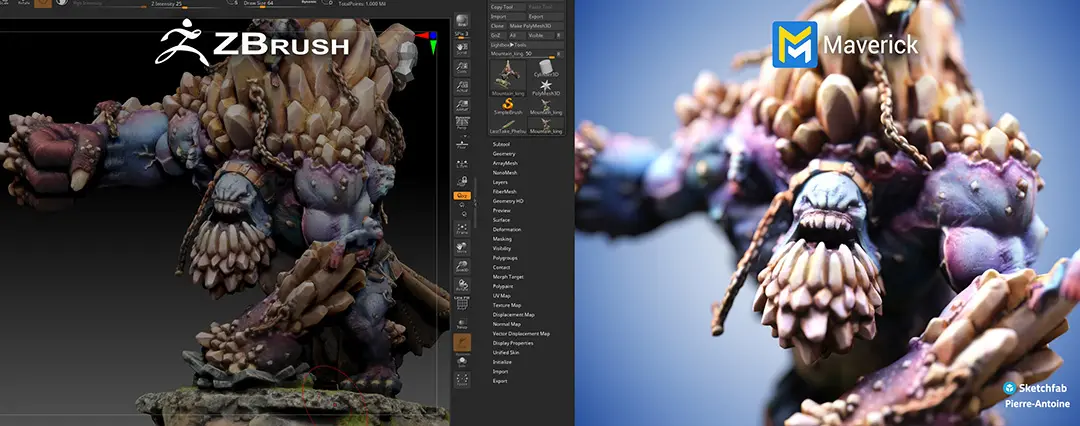Select the Move view icon

pos(462,248)
